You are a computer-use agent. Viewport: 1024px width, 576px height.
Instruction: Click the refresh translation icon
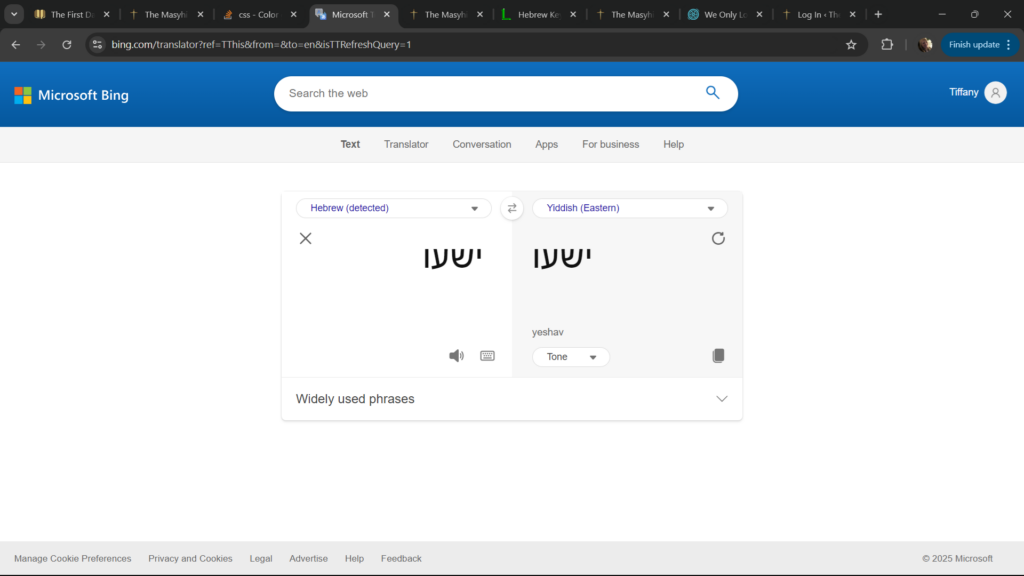718,238
